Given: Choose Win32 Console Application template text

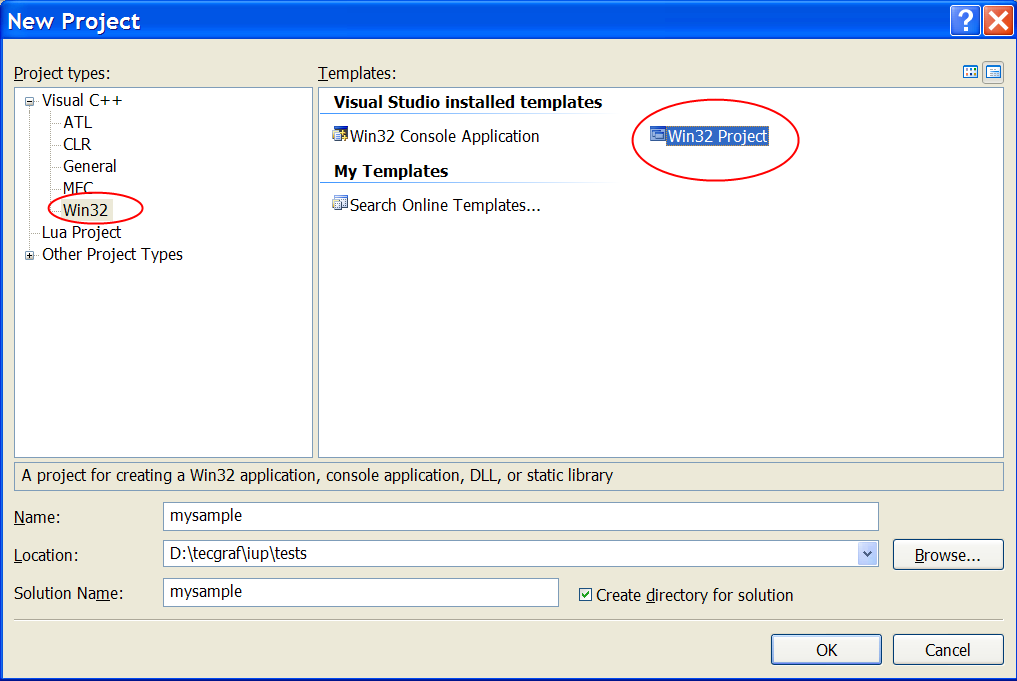Looking at the screenshot, I should coord(444,136).
